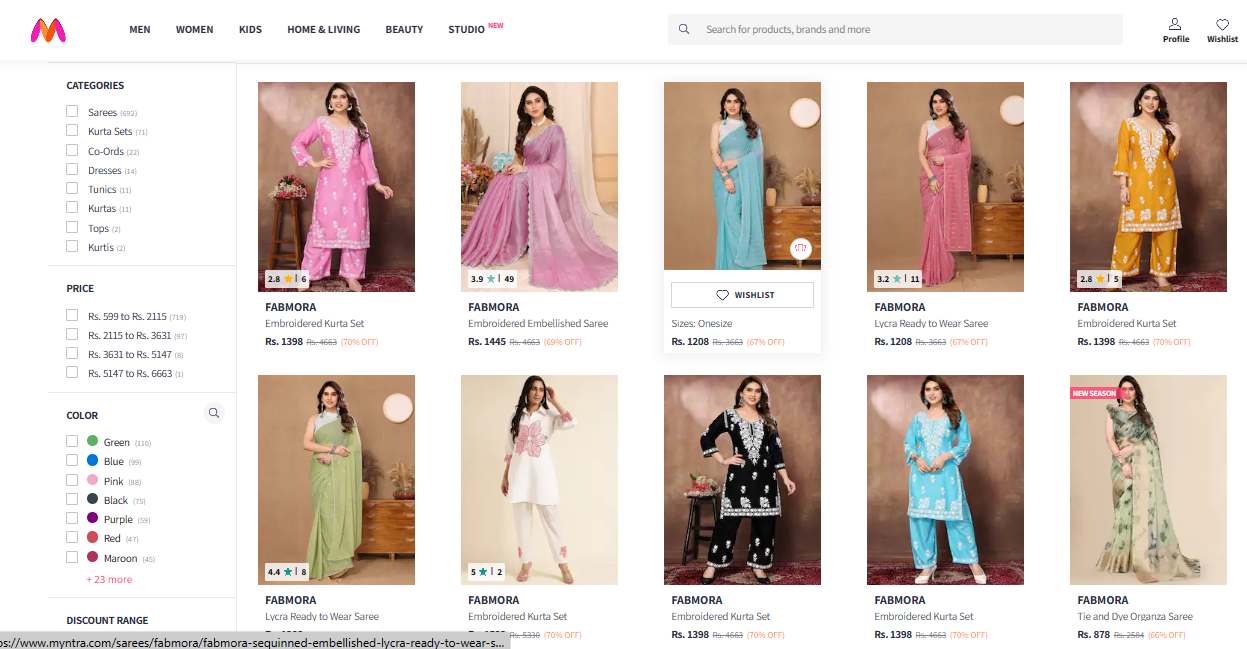
Task: Click the Red color swatch
Action: point(92,538)
